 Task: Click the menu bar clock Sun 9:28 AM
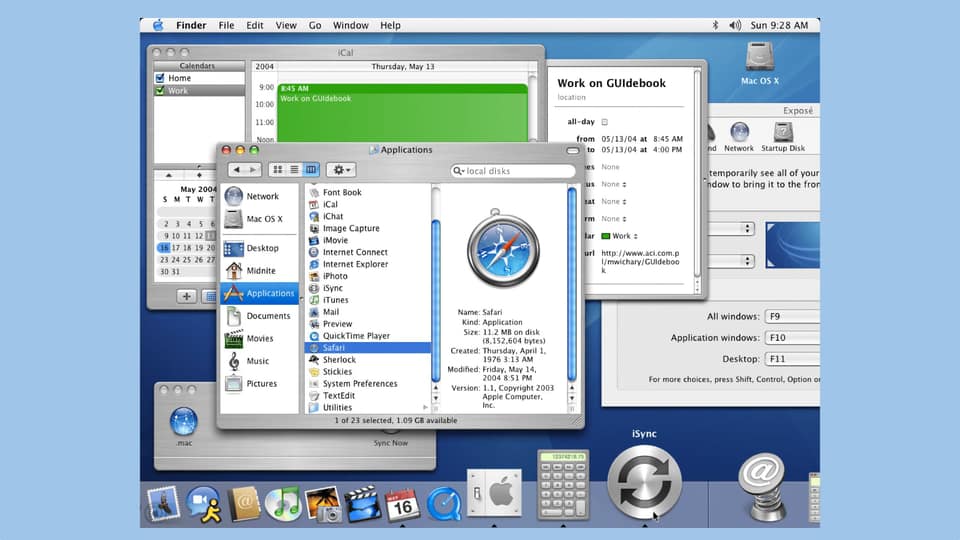tap(779, 25)
